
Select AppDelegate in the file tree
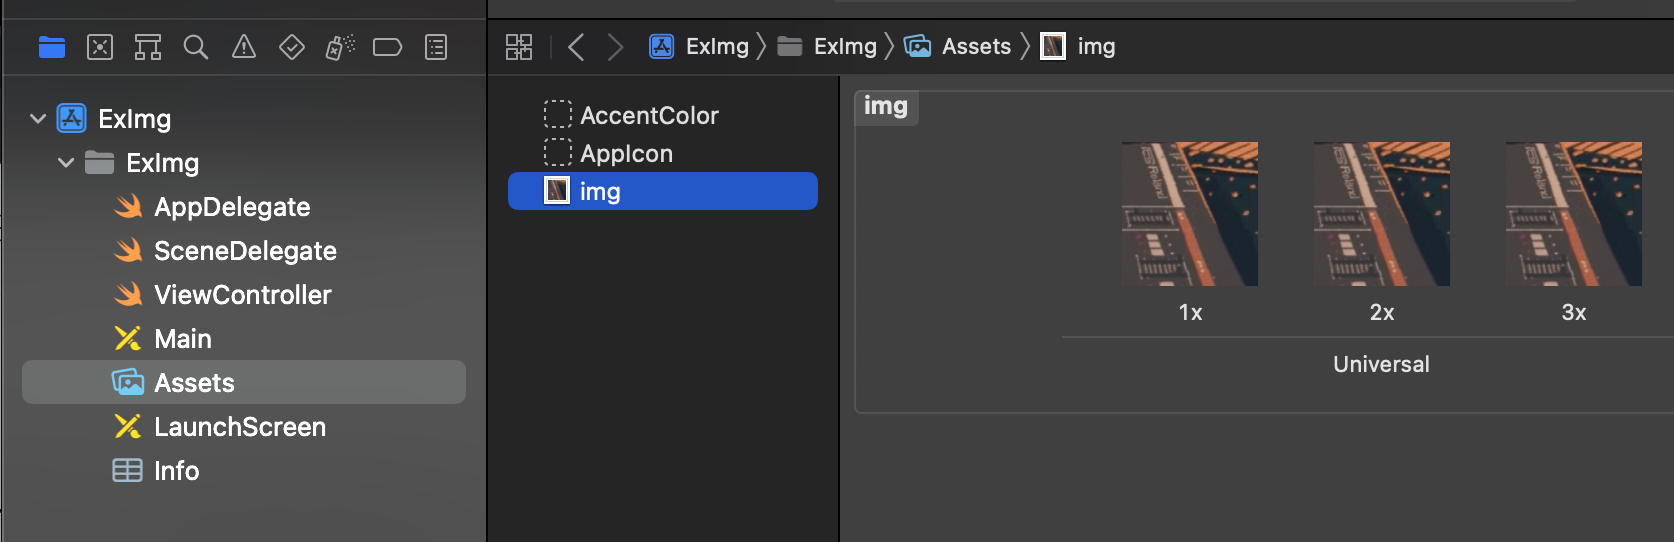click(232, 207)
